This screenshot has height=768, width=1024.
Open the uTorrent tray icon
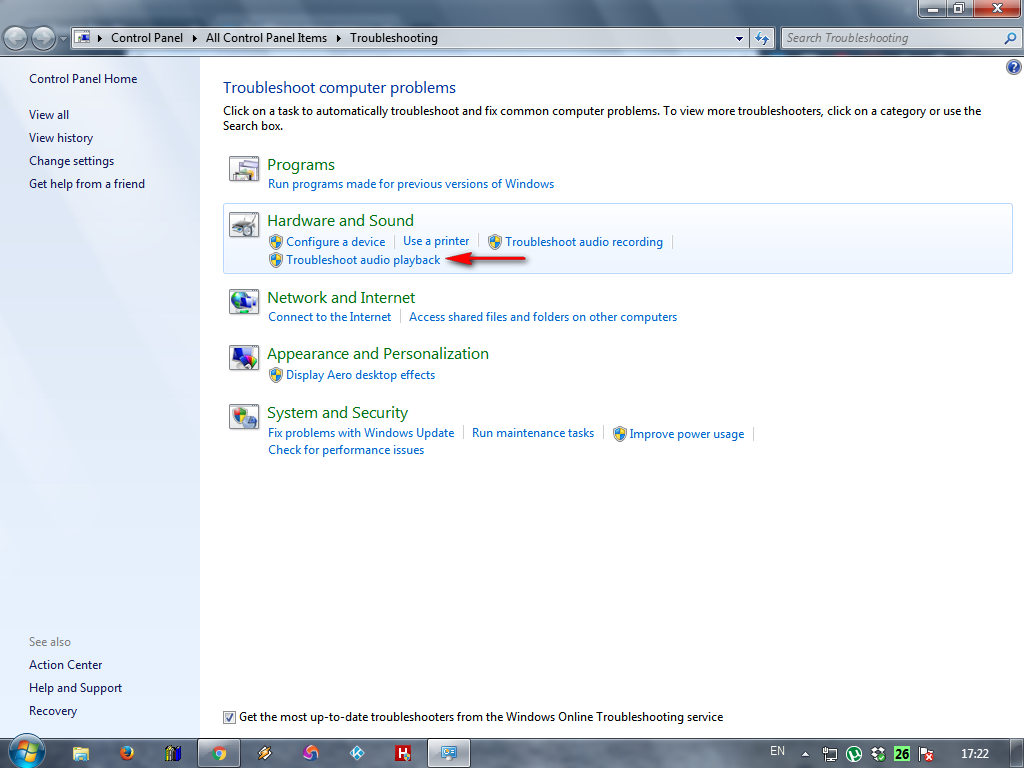(x=854, y=754)
